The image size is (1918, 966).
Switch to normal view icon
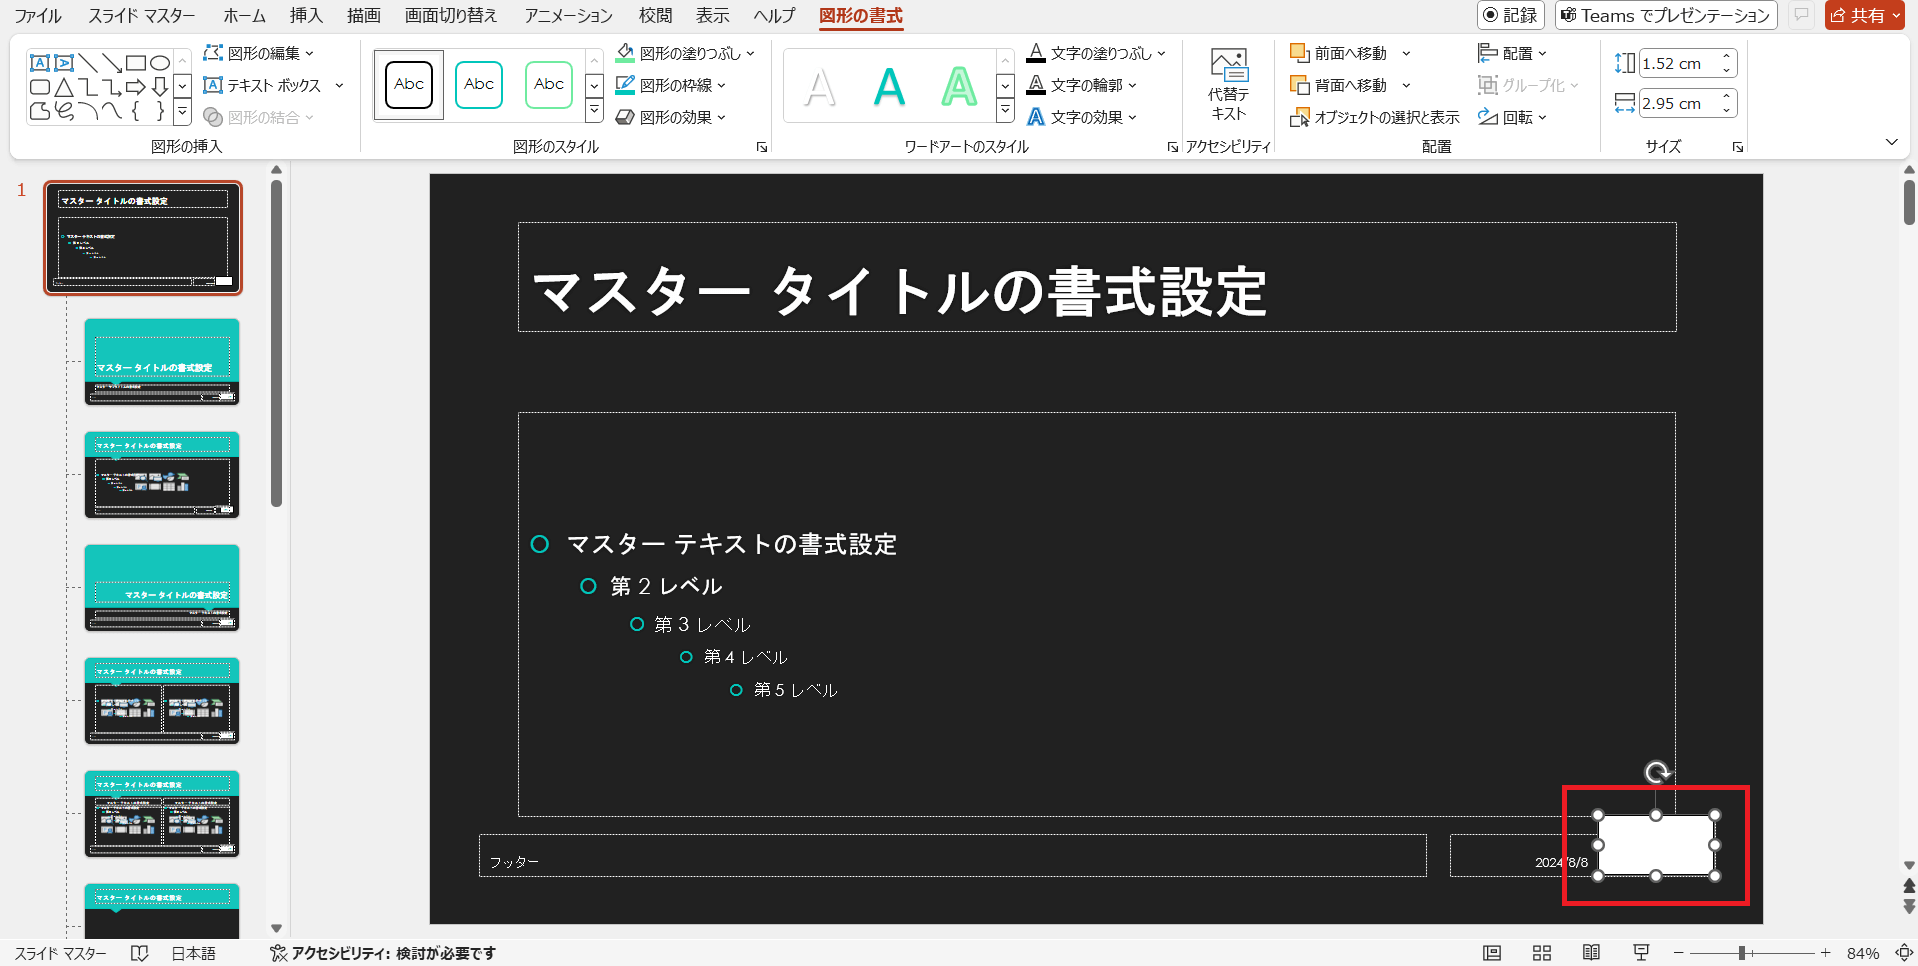click(1492, 953)
